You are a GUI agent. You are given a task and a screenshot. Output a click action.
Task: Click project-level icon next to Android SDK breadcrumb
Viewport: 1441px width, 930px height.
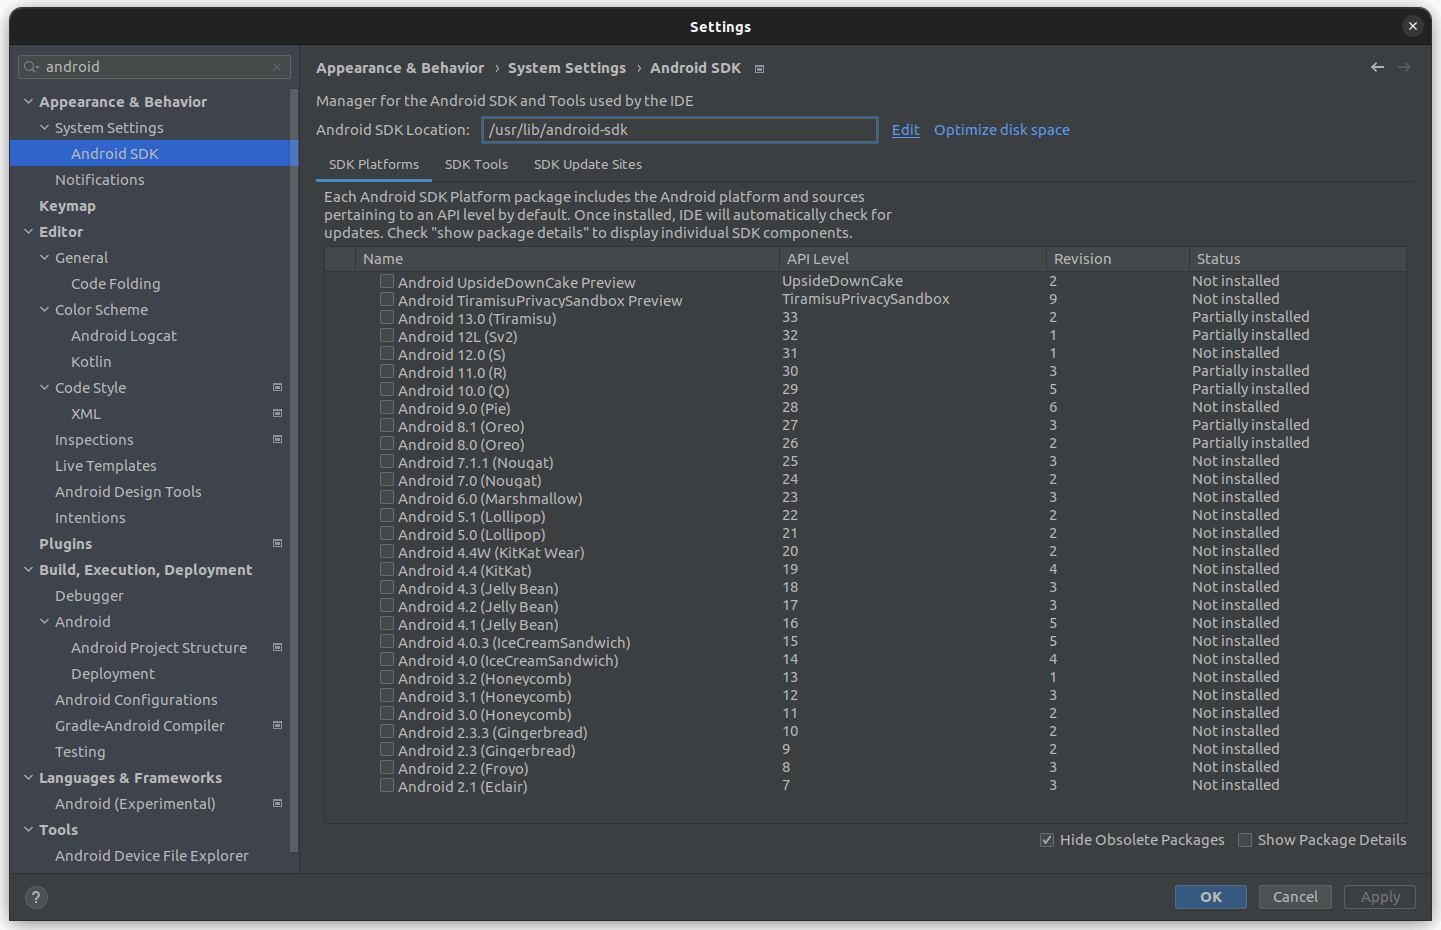[759, 69]
